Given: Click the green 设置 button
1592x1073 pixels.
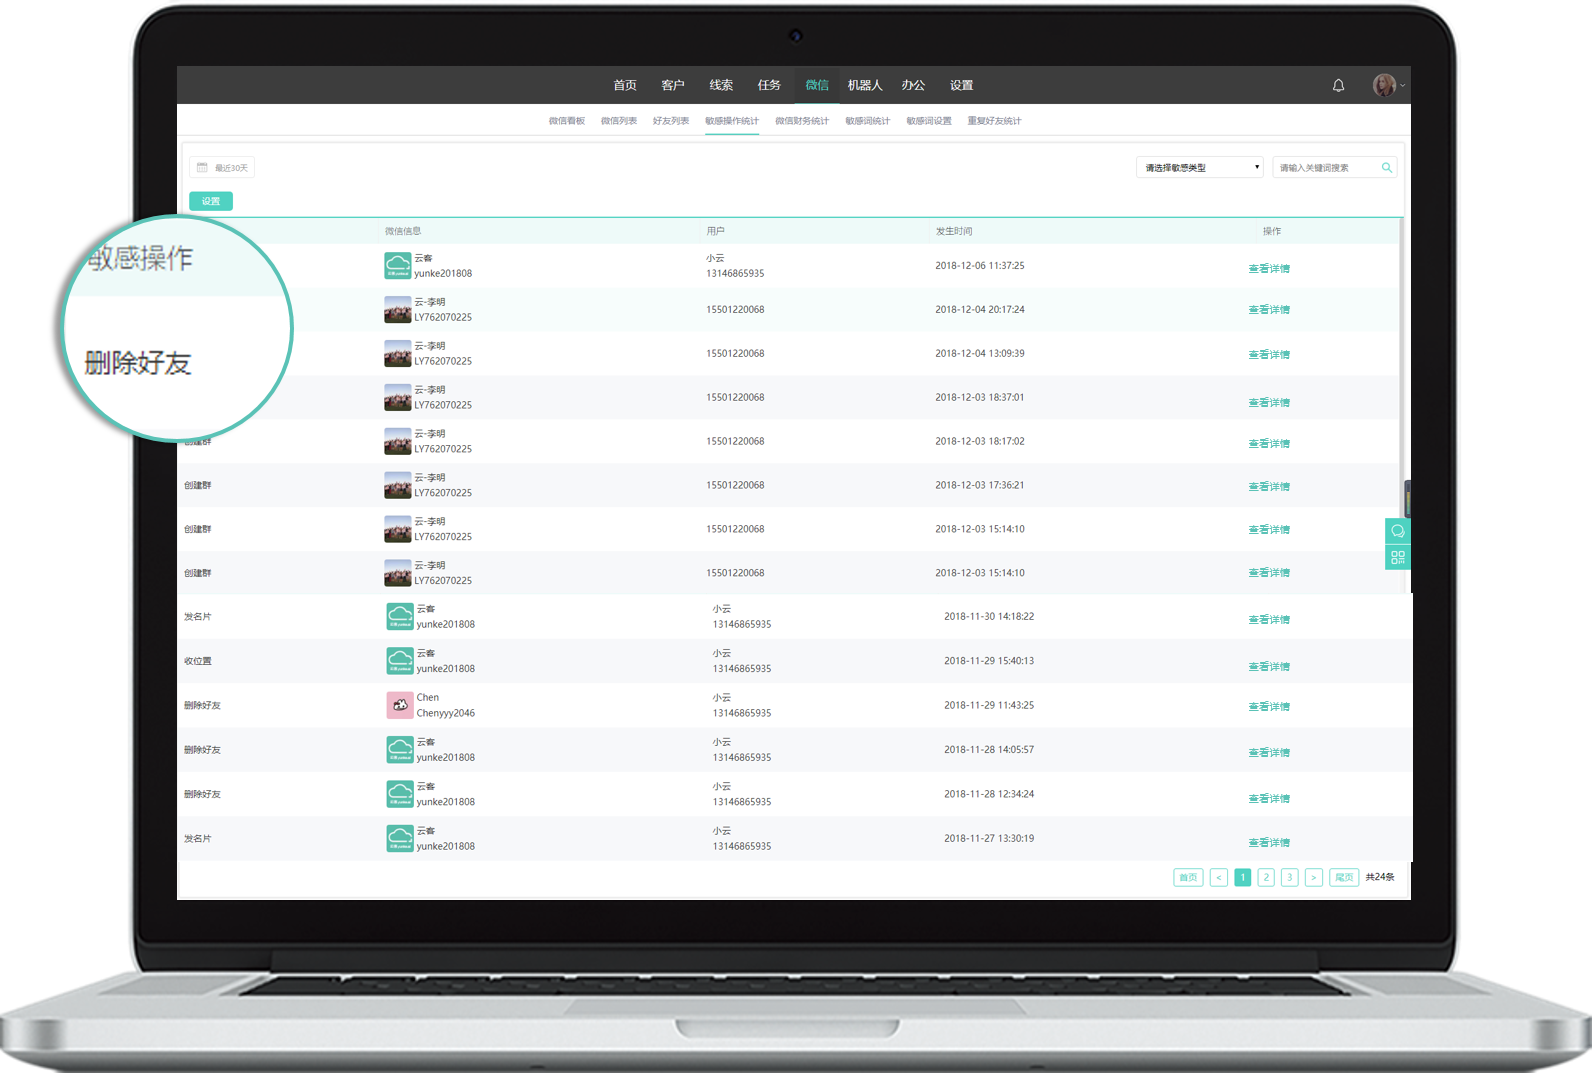Looking at the screenshot, I should click(x=211, y=201).
